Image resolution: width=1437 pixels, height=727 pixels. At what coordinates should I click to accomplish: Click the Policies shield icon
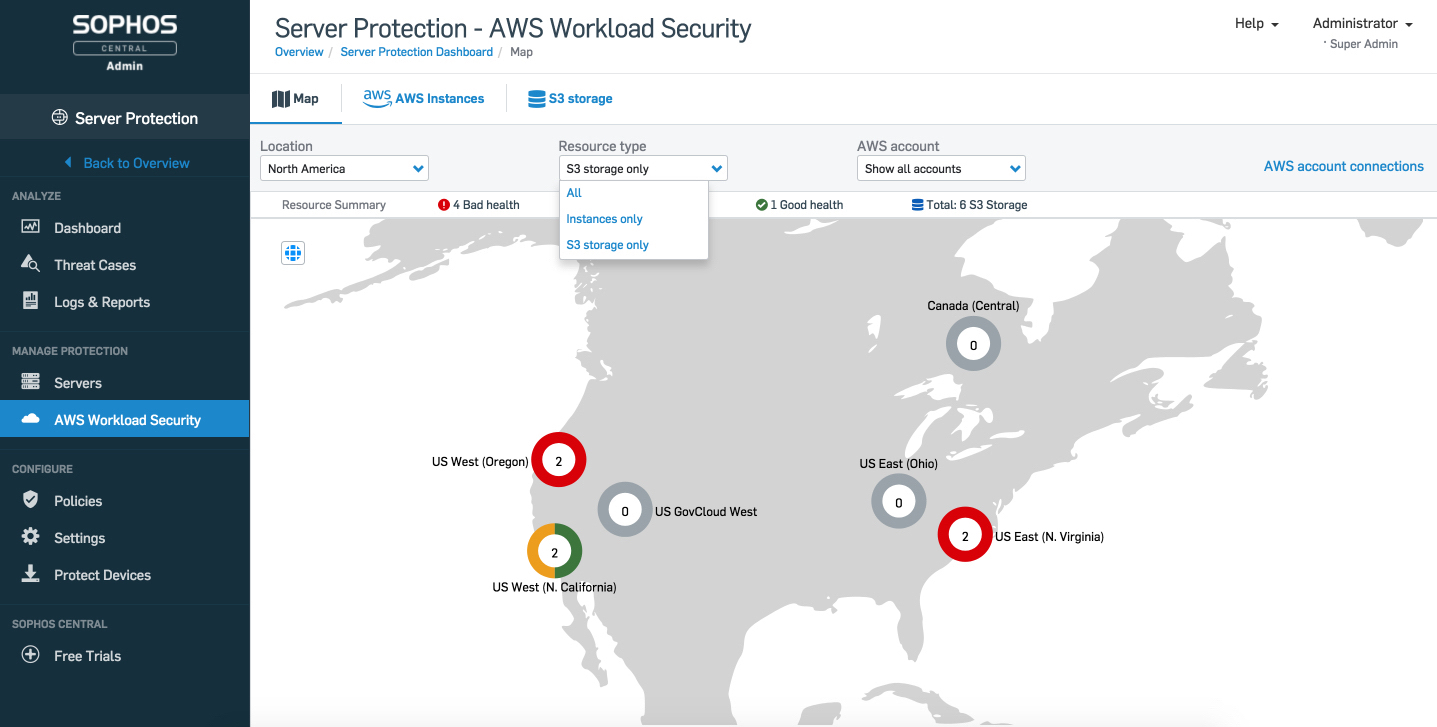[30, 500]
